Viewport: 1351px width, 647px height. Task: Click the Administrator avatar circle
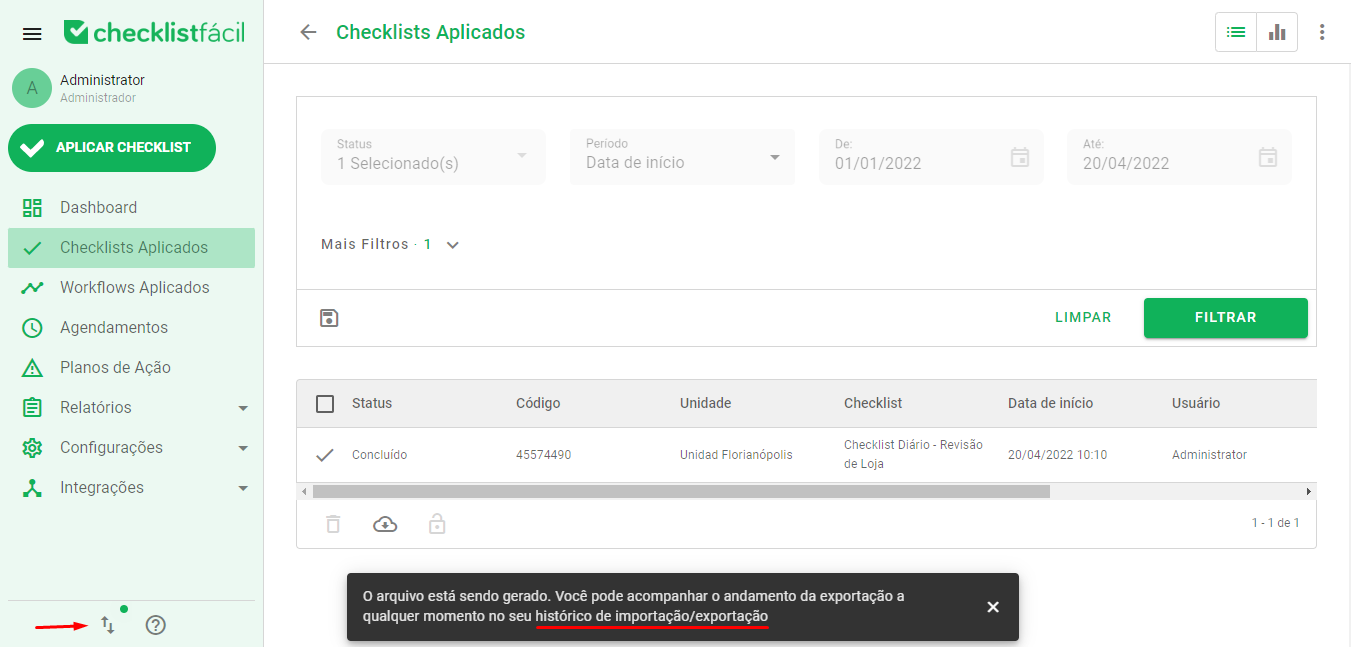[32, 88]
